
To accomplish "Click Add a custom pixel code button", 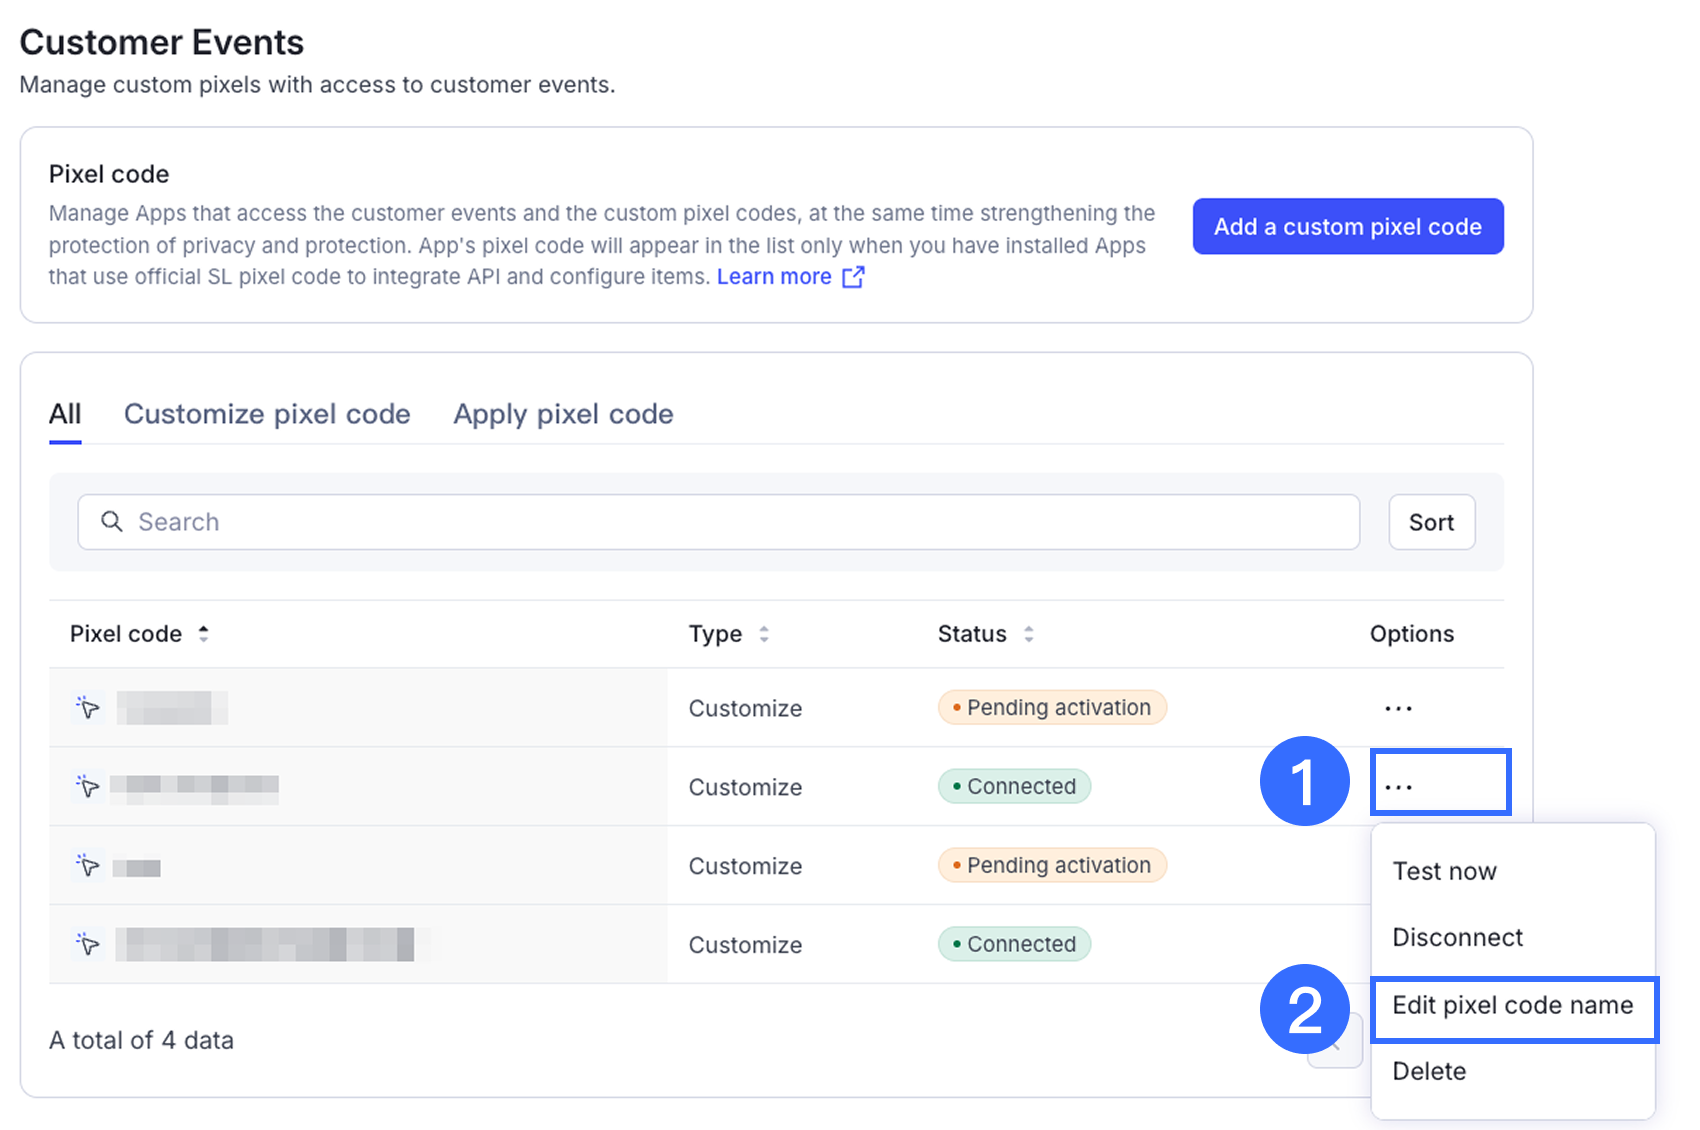I will click(1347, 227).
